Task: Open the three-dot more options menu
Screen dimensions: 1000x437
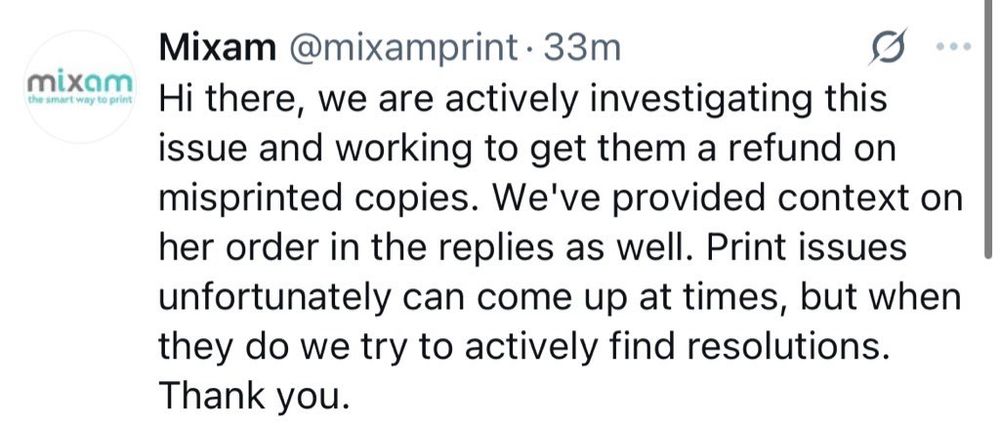Action: point(953,47)
